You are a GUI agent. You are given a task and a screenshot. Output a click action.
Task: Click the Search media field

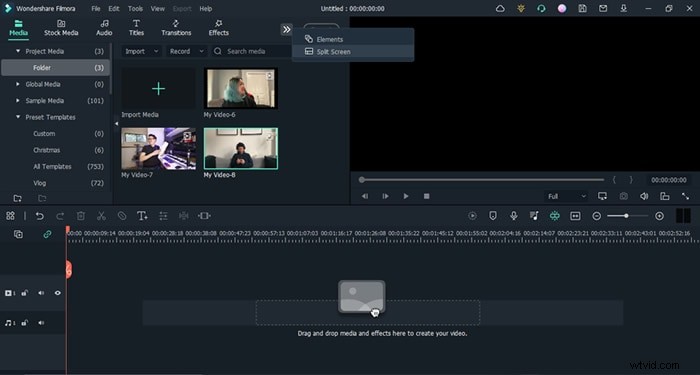(x=251, y=51)
